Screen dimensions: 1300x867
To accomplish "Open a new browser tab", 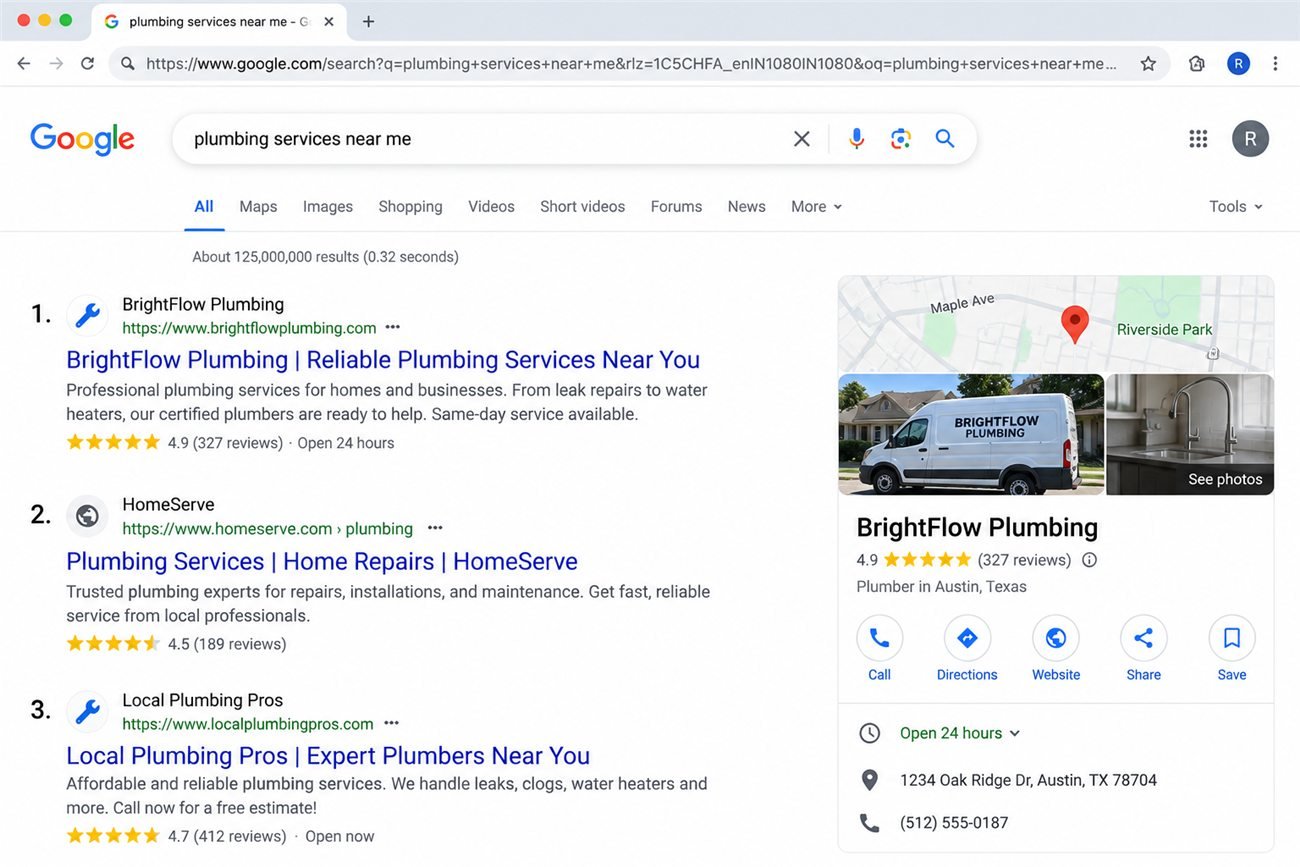I will coord(368,21).
